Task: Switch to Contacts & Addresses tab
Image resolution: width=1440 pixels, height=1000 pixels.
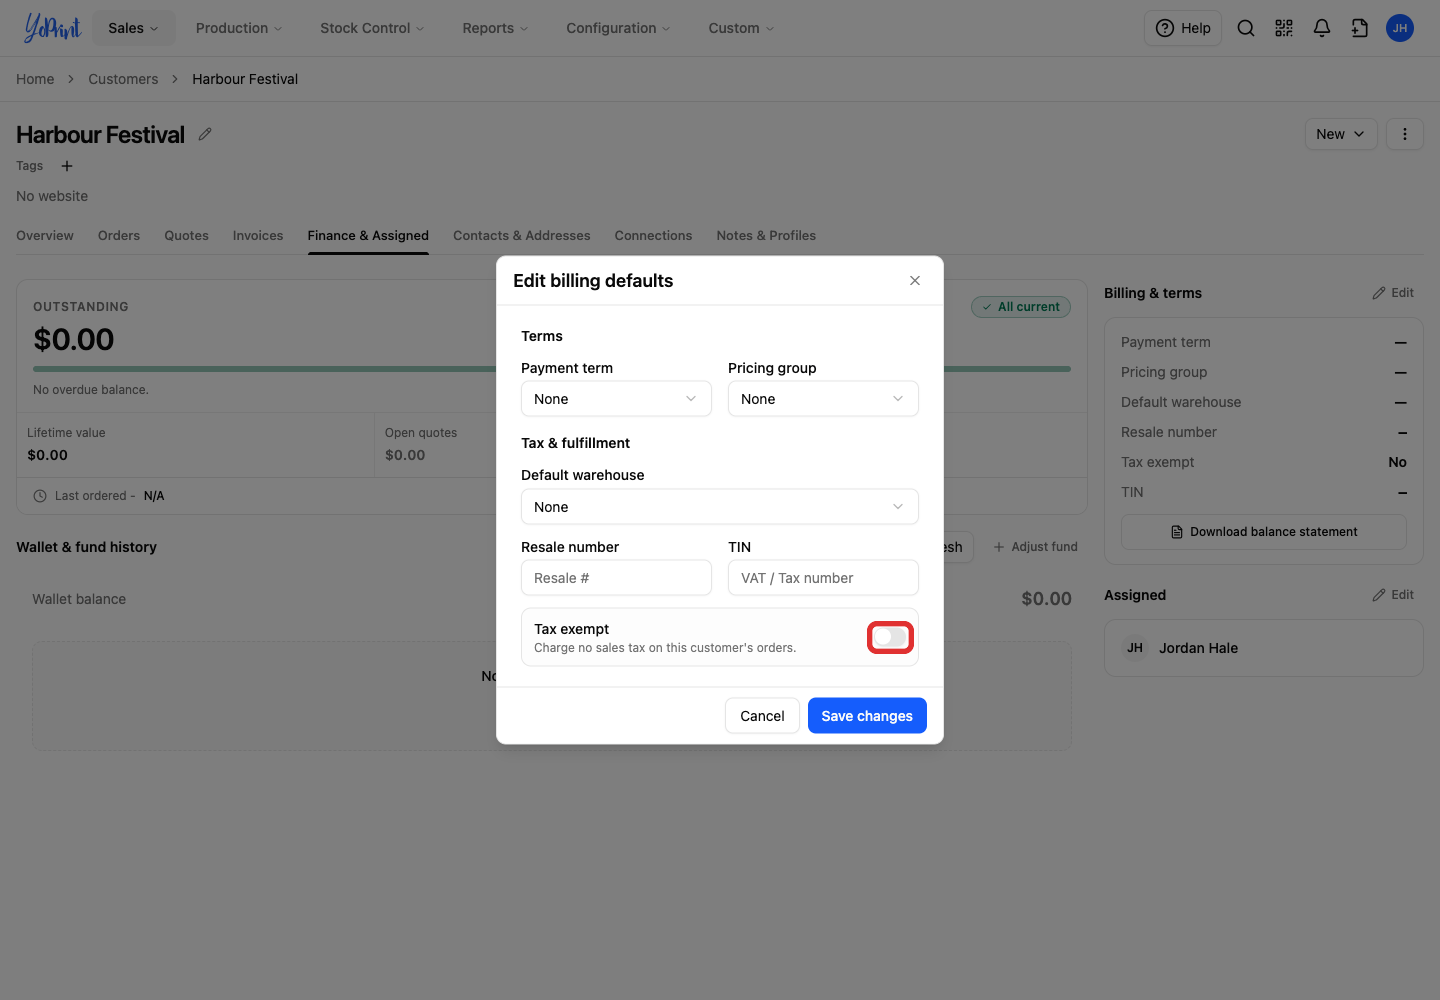Action: (x=522, y=236)
